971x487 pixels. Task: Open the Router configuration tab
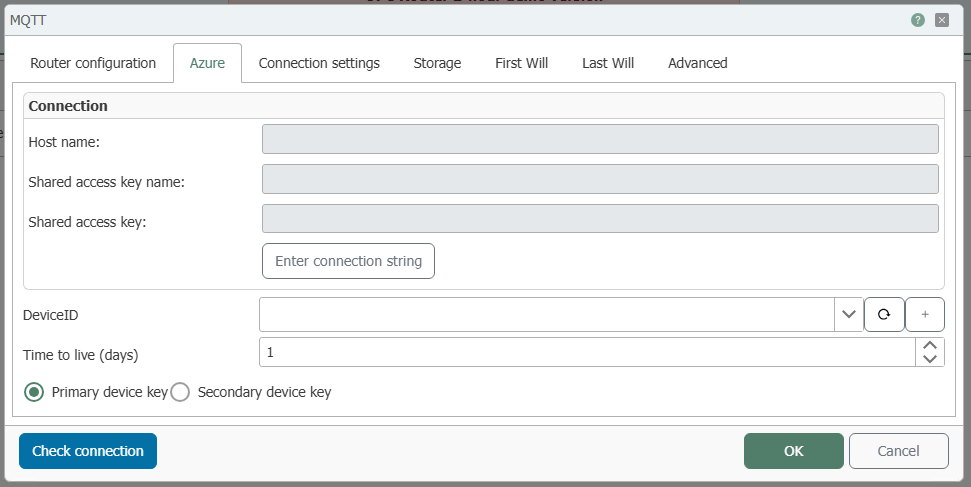[x=93, y=63]
